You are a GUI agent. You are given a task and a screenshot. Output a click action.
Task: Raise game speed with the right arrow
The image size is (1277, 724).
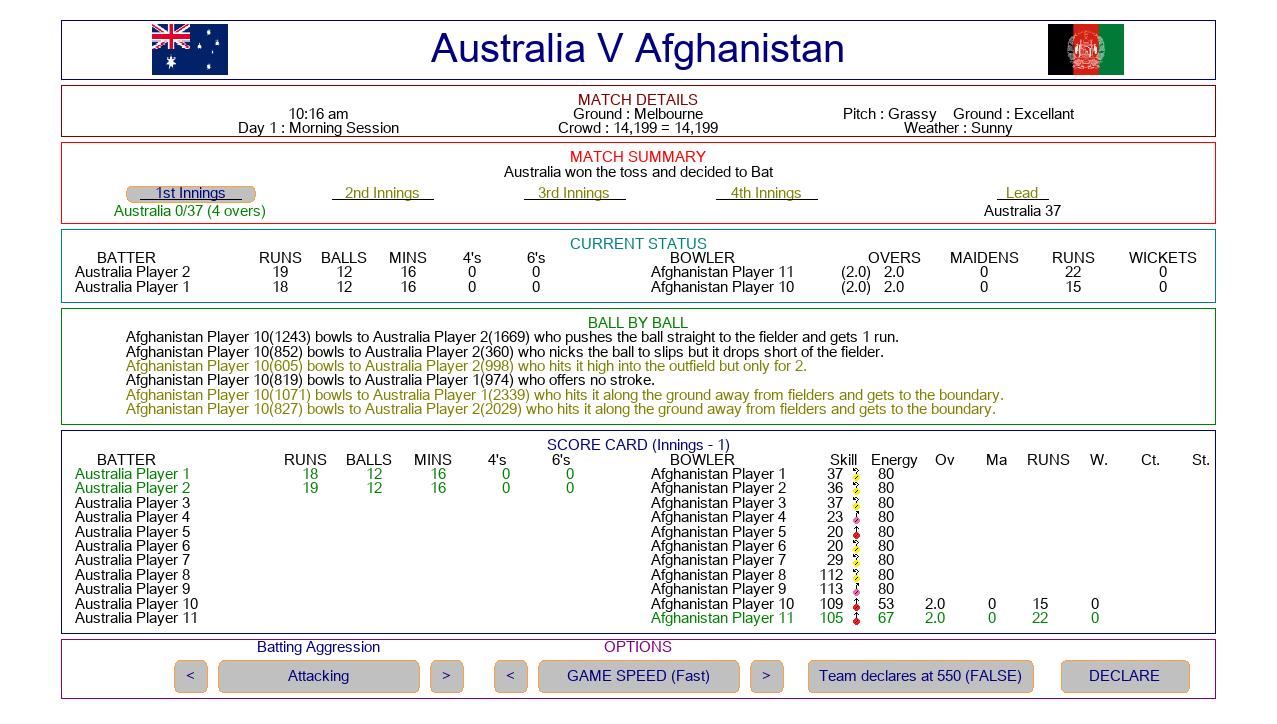click(766, 677)
